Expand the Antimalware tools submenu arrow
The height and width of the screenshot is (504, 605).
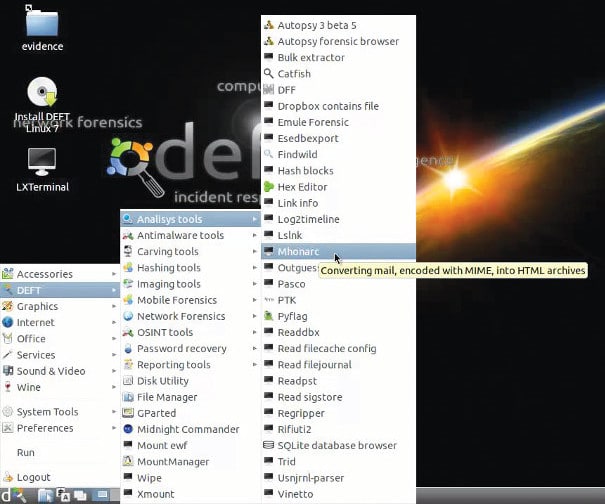(255, 235)
